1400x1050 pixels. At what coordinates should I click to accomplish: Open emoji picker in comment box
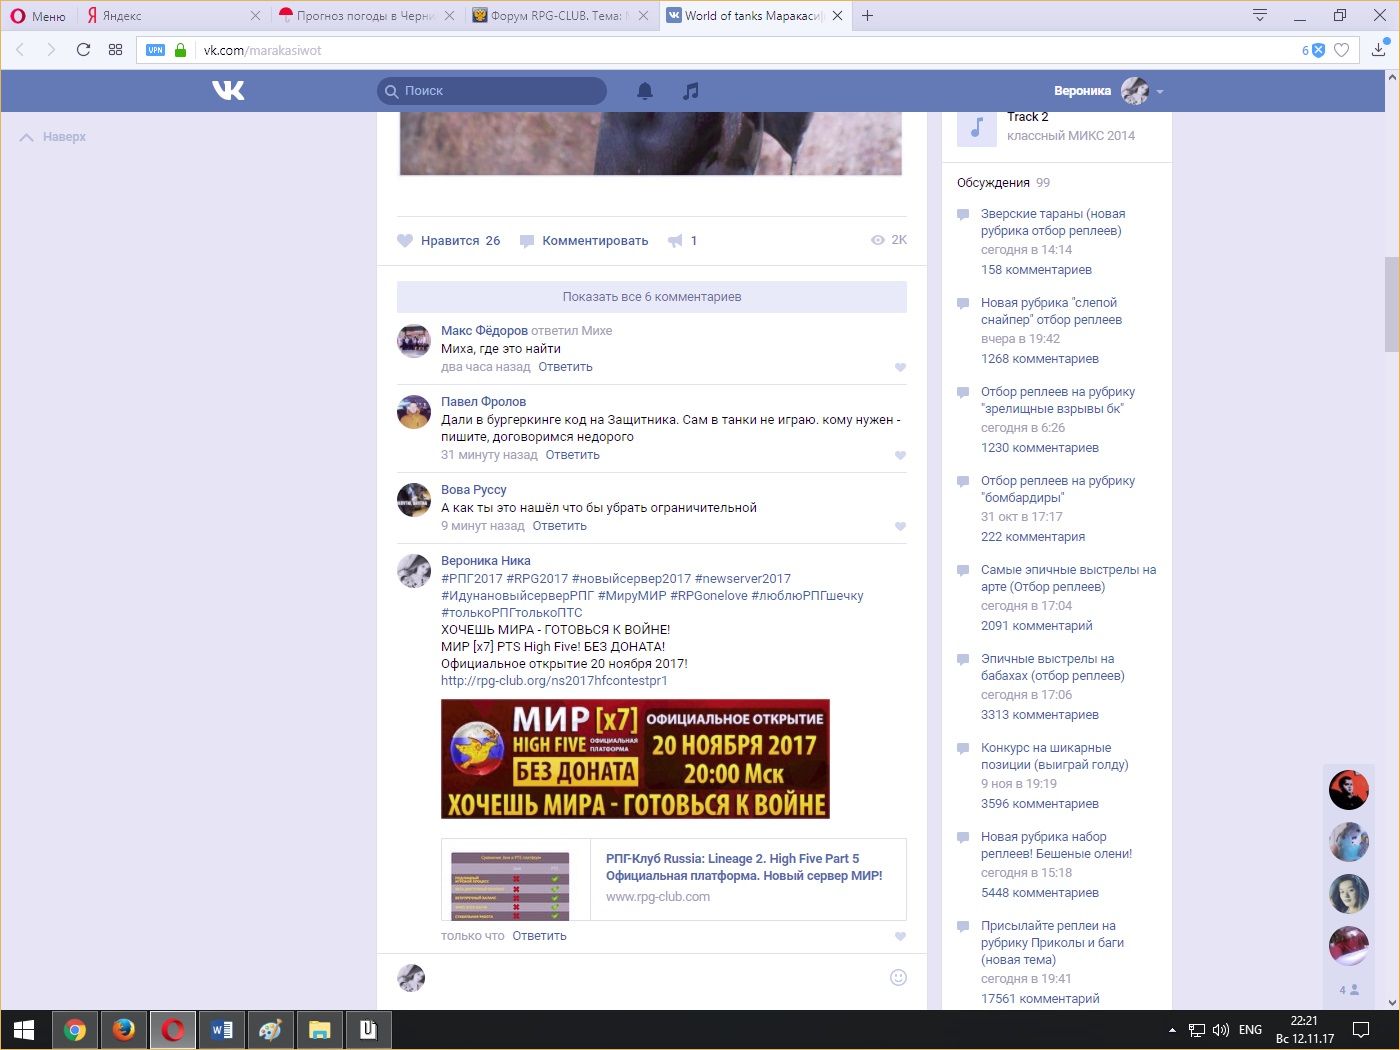[898, 977]
